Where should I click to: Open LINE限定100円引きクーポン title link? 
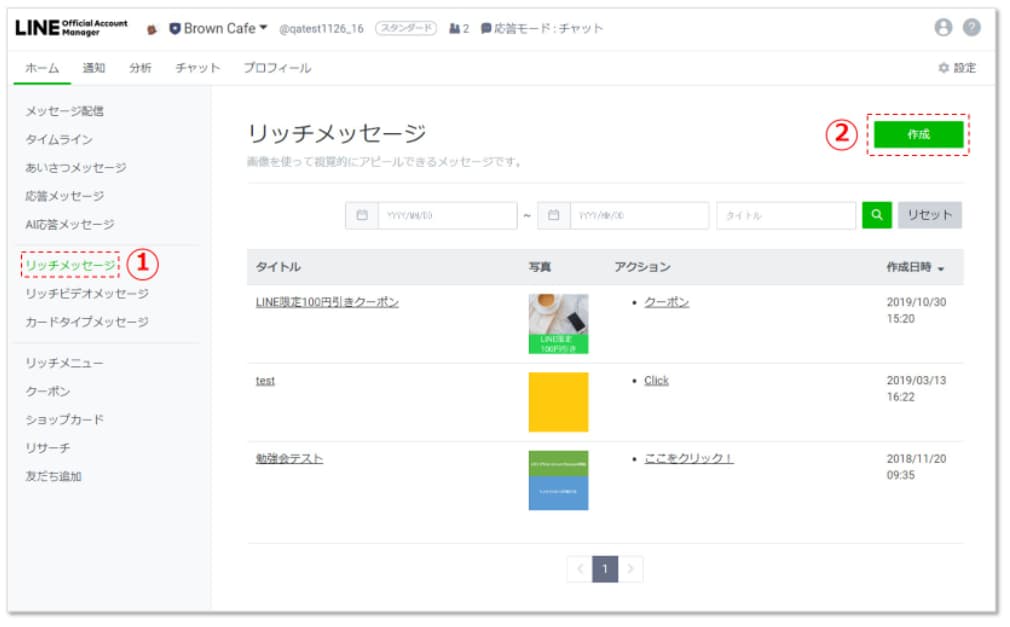pos(327,302)
